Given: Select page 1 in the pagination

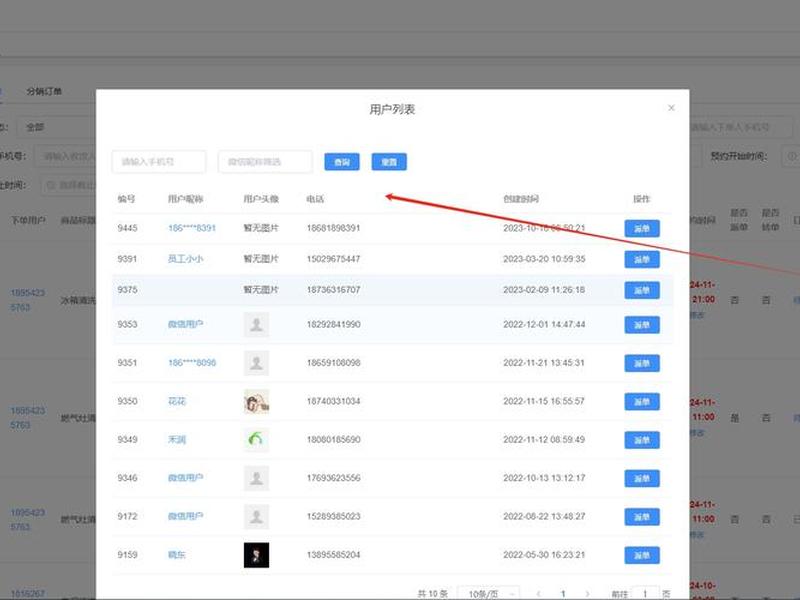Looking at the screenshot, I should 563,594.
